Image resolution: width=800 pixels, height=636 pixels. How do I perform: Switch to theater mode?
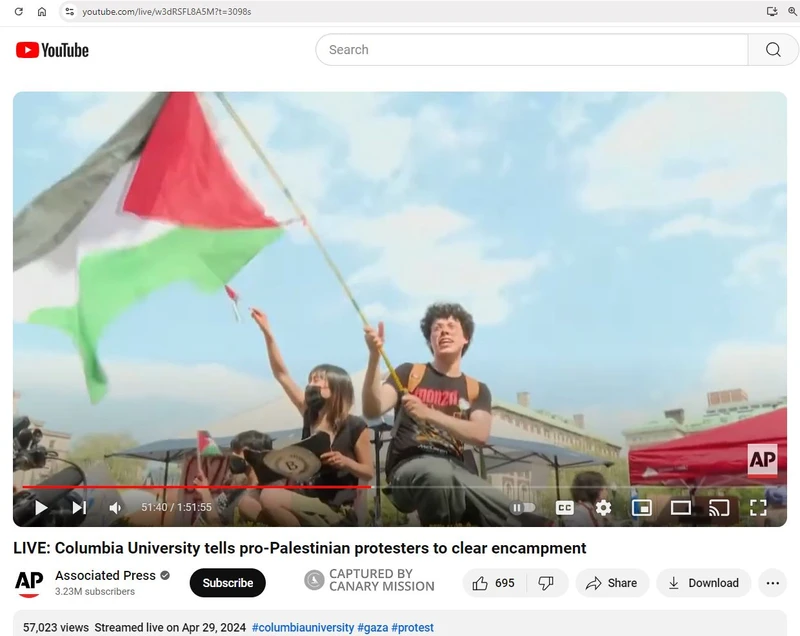(681, 508)
